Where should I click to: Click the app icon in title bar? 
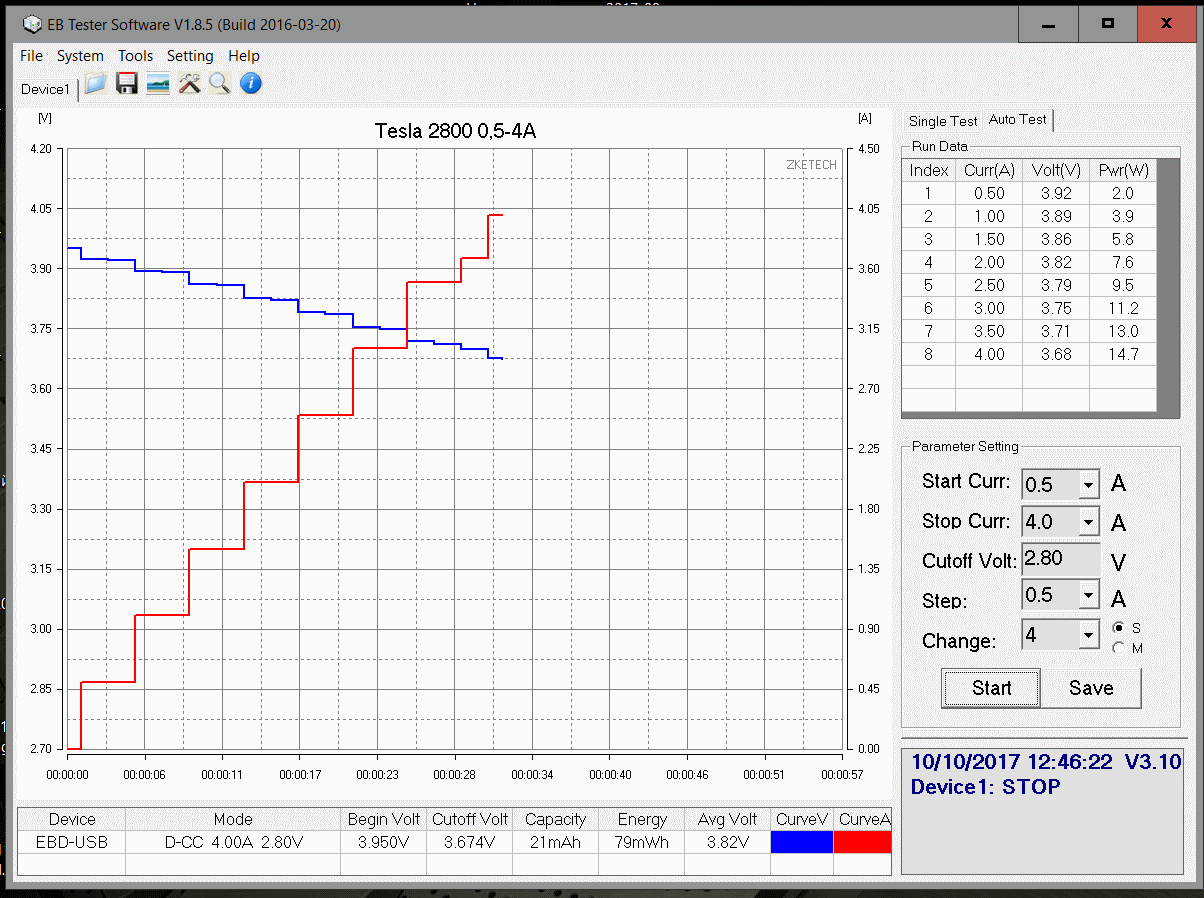click(x=33, y=23)
